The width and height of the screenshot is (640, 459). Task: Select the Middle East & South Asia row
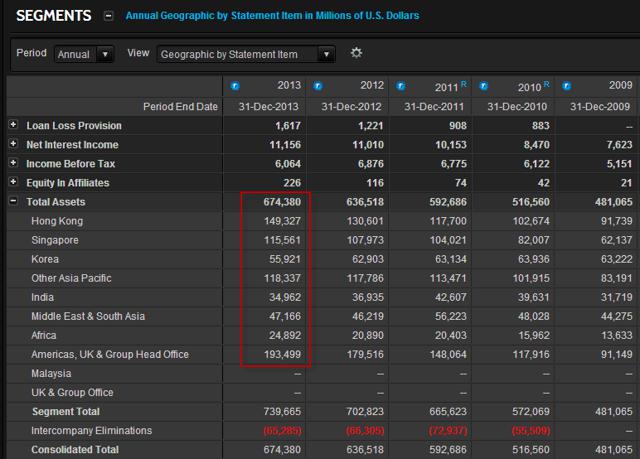point(88,316)
